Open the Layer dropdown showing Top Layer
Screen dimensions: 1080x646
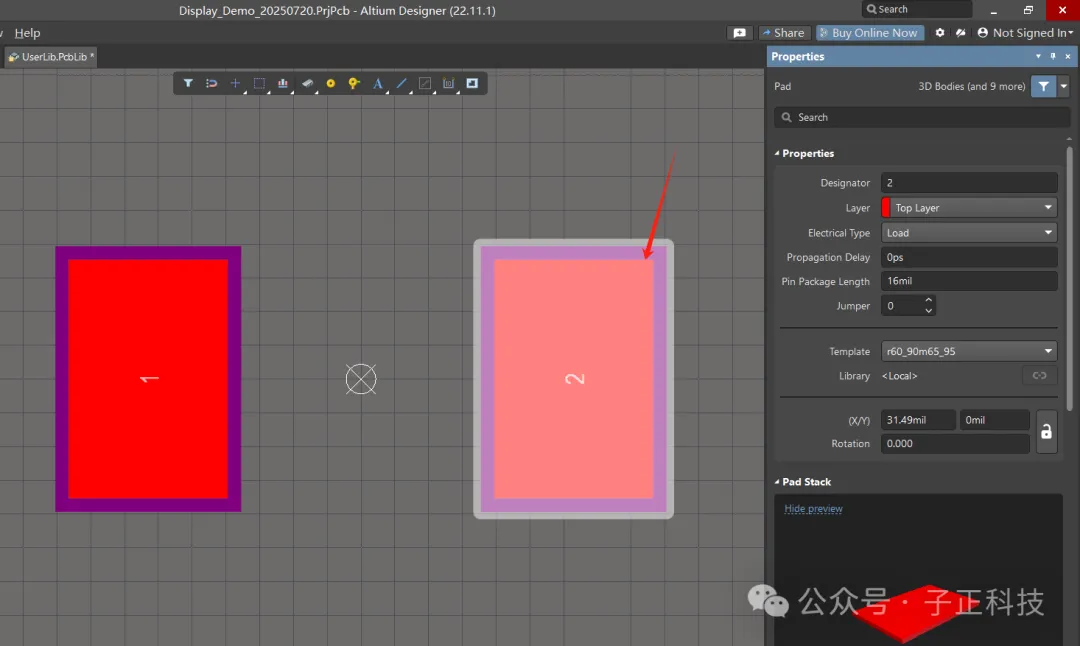(969, 207)
